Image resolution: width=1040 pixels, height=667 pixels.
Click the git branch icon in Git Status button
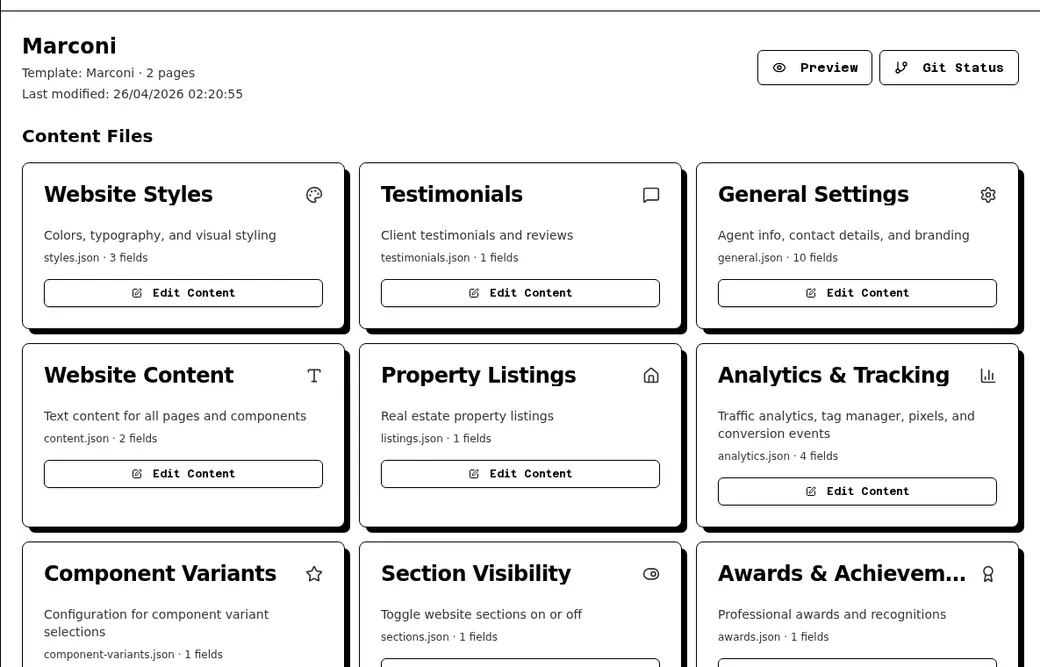point(901,68)
